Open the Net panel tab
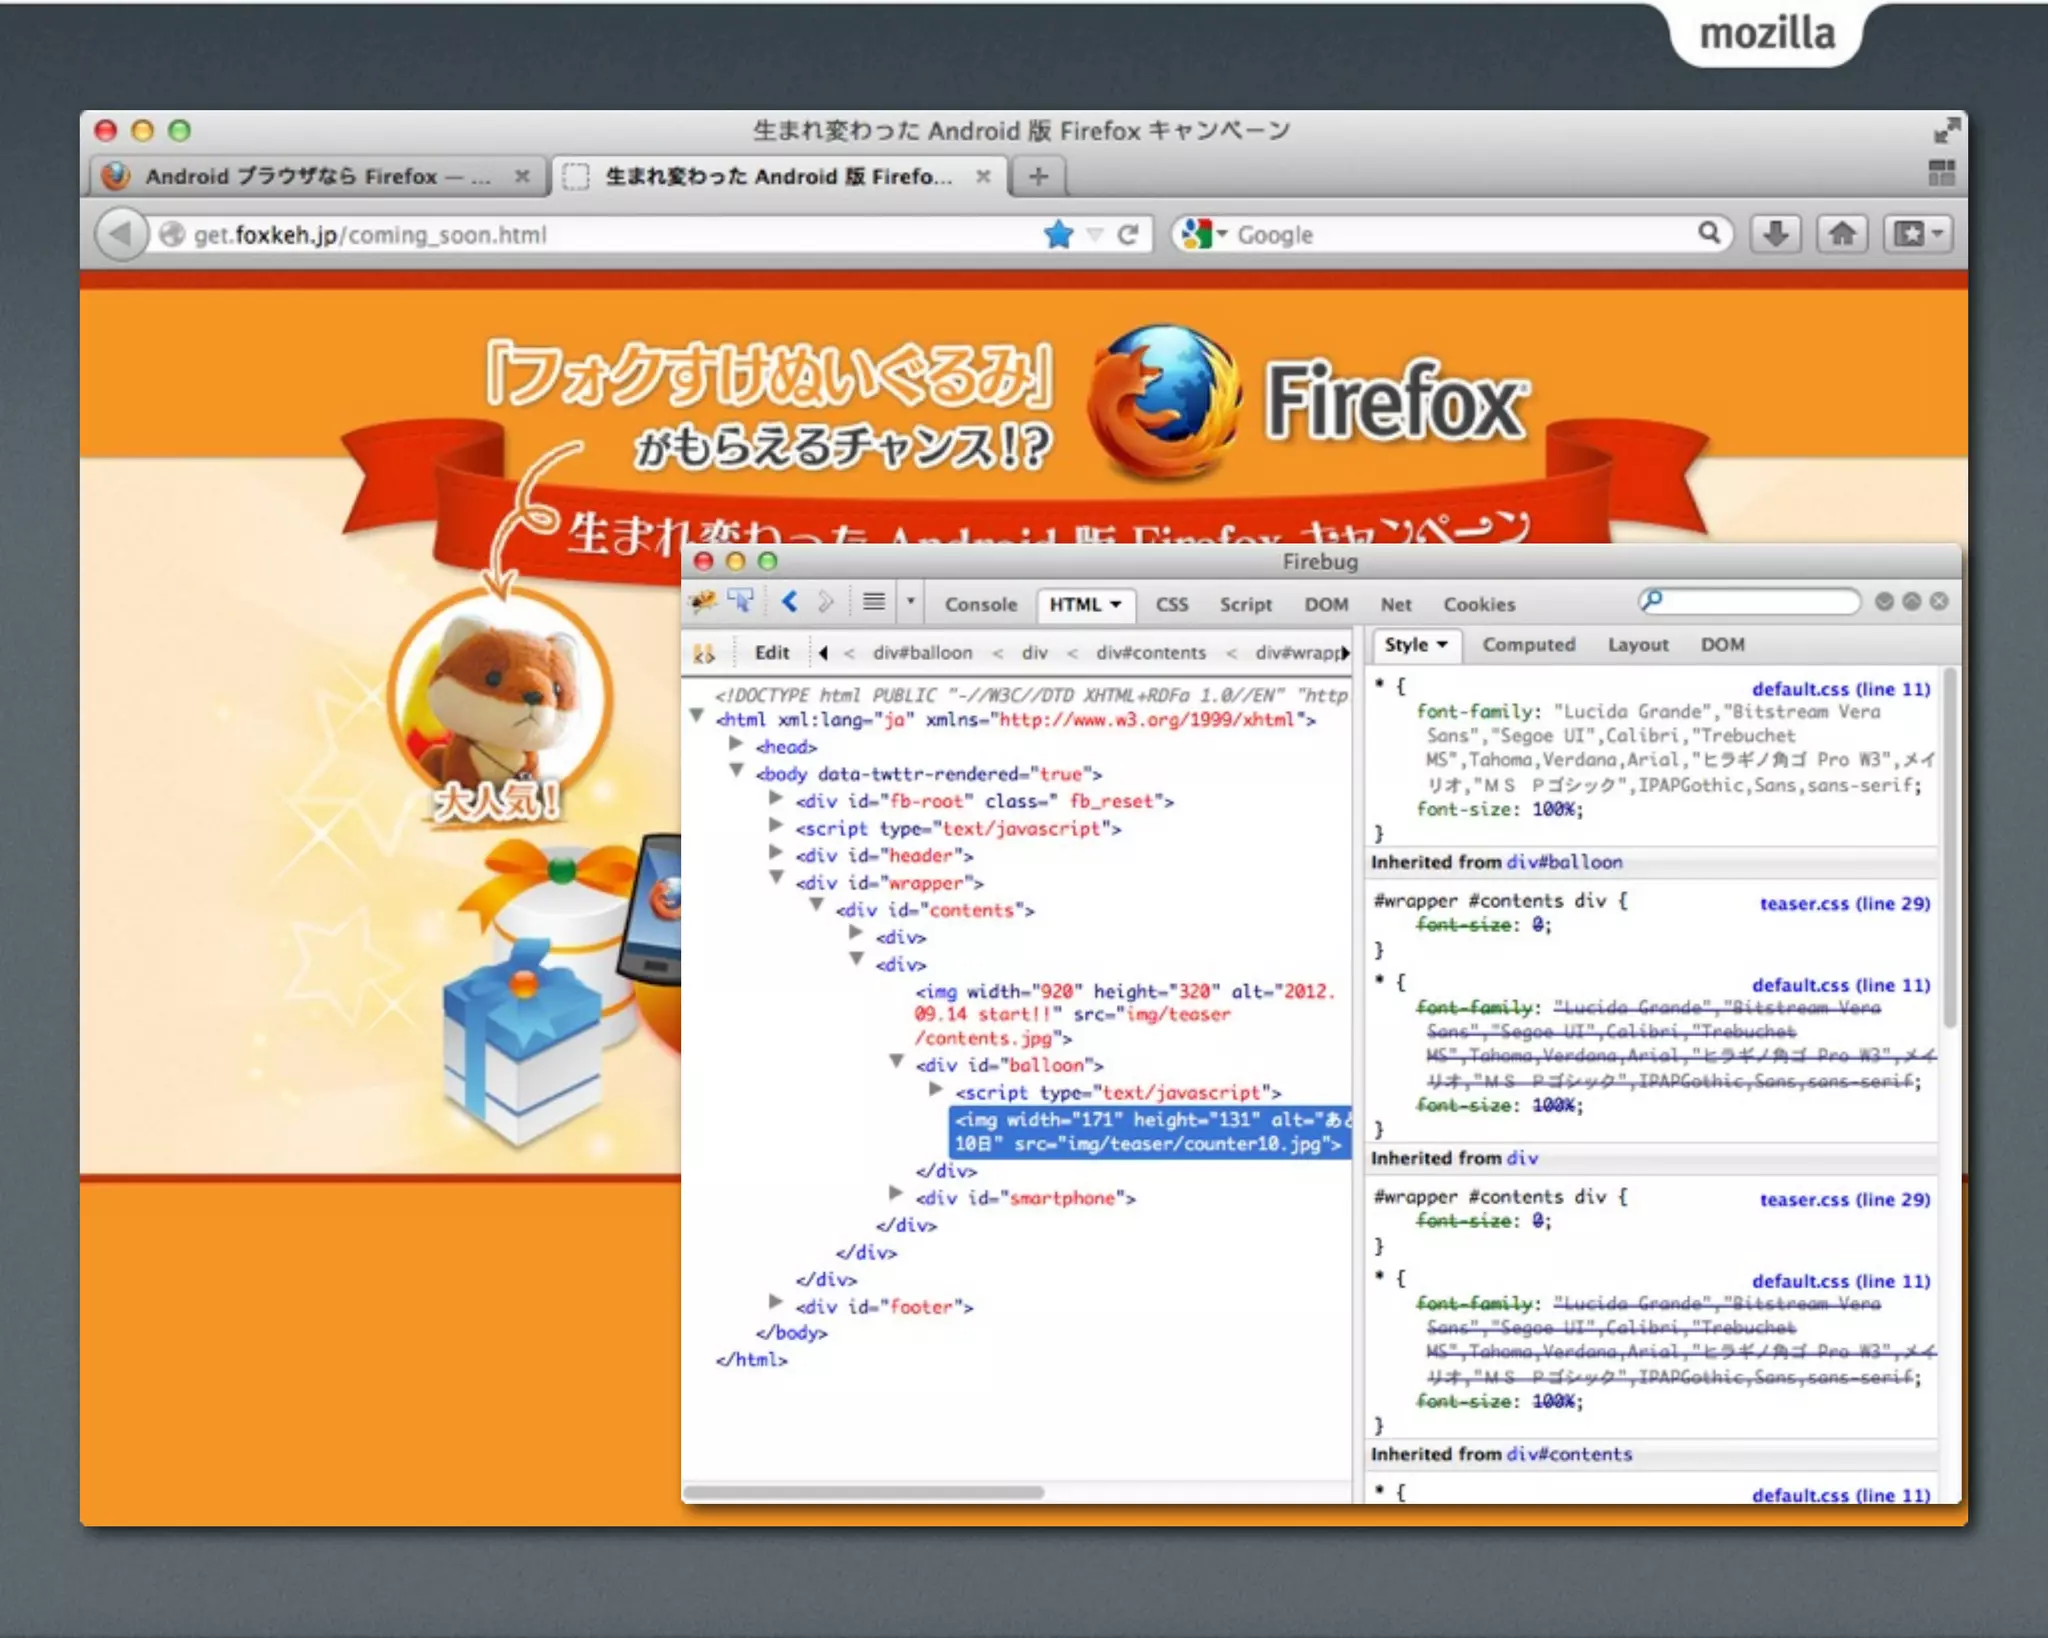Image resolution: width=2048 pixels, height=1638 pixels. [1395, 604]
